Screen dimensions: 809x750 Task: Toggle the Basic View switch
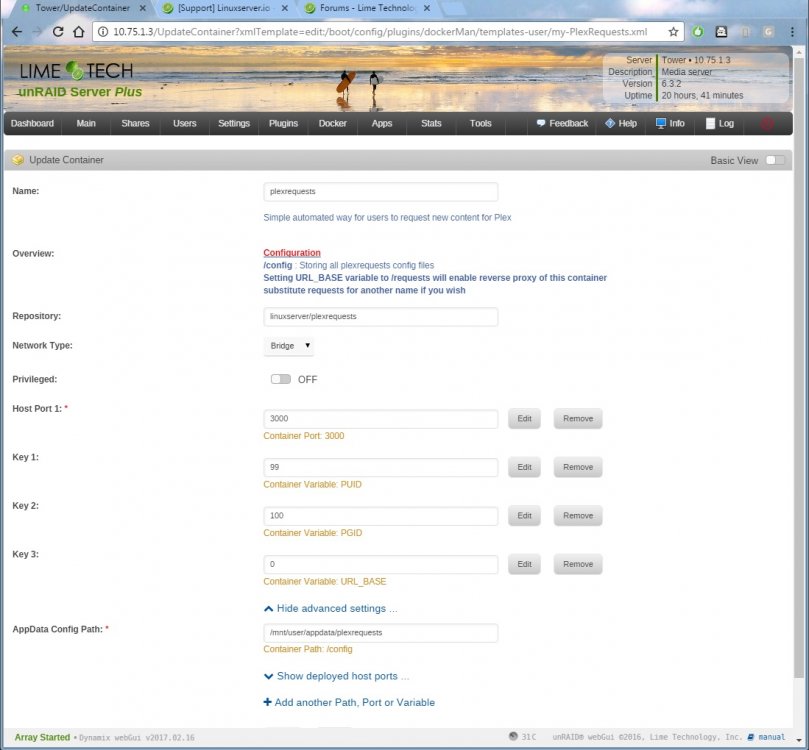(x=775, y=160)
